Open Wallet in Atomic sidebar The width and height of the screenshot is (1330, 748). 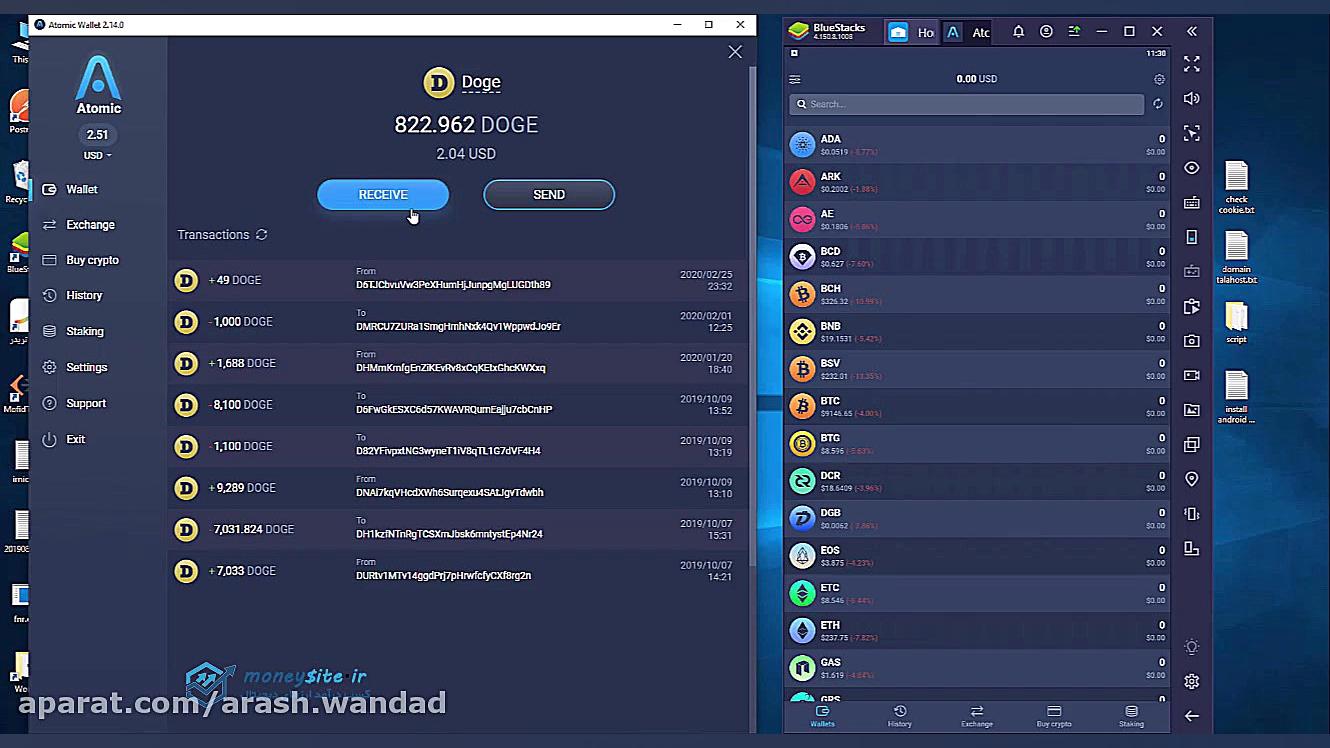[x=82, y=189]
